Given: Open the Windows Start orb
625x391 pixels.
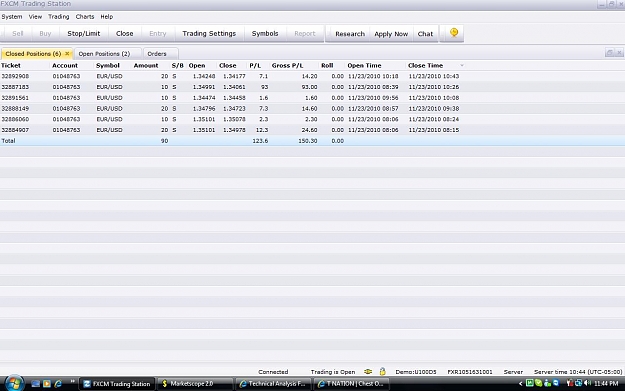Looking at the screenshot, I should click(14, 383).
